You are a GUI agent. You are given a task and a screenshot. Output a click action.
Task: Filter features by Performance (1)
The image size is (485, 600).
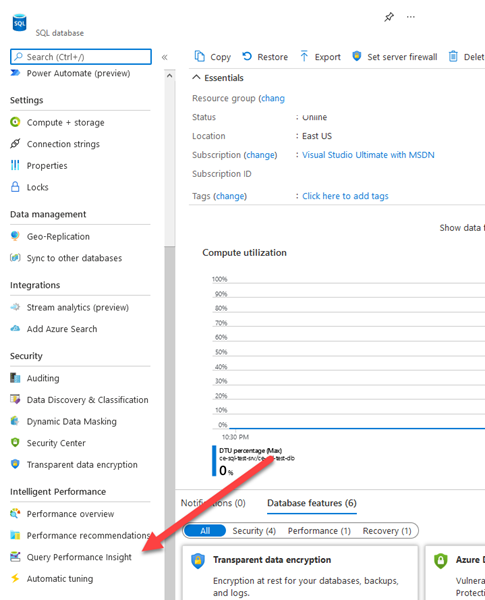click(x=319, y=531)
